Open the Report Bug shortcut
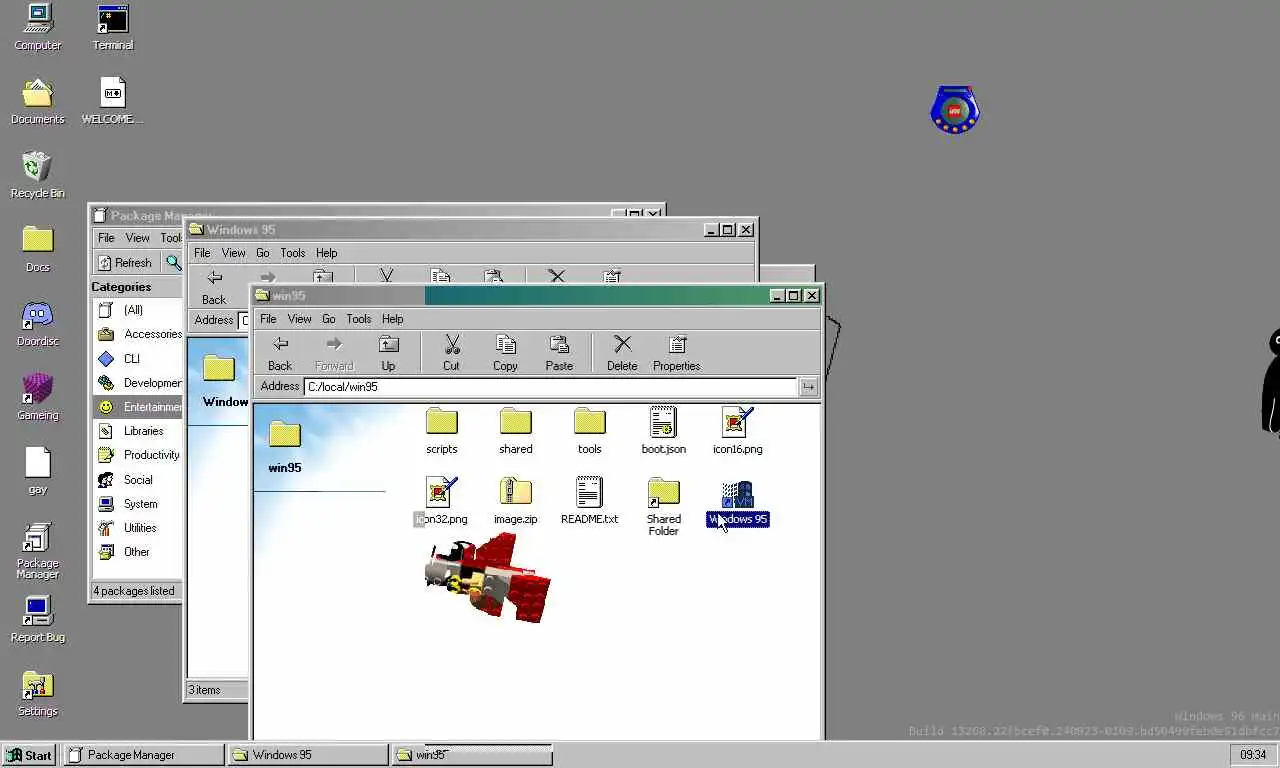 coord(37,619)
